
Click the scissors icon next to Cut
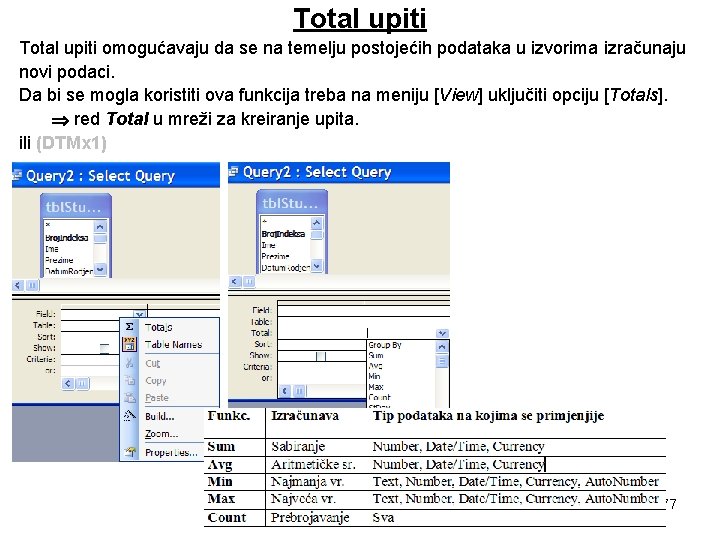129,363
